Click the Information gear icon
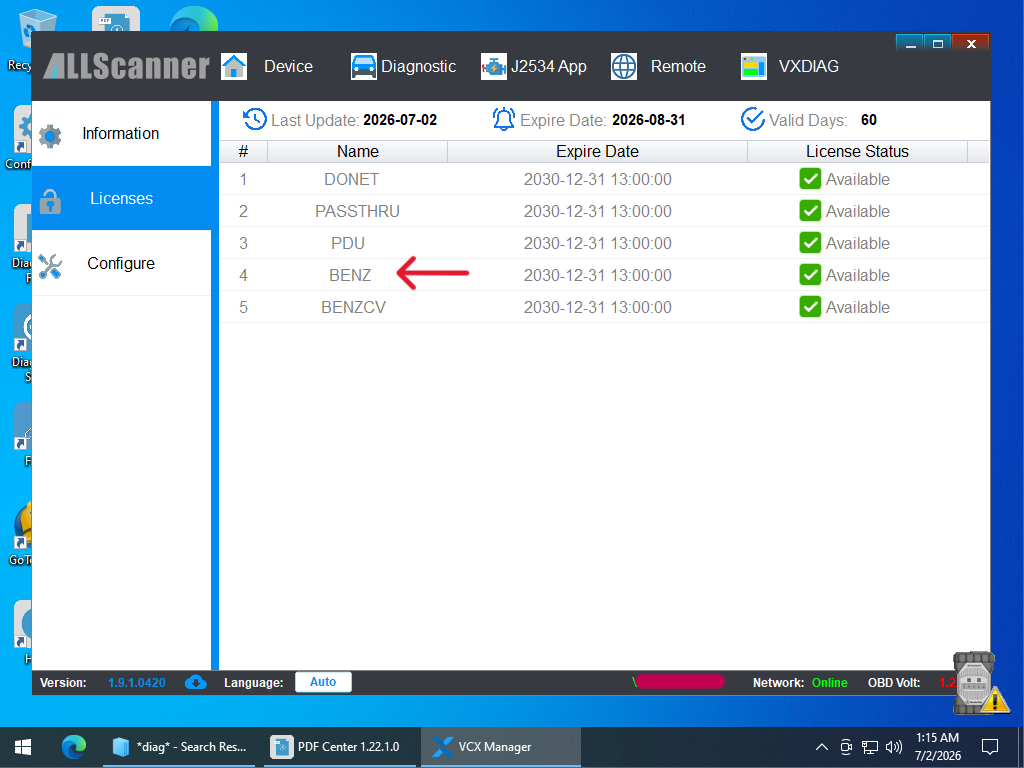Screen dimensions: 1024x768 [50, 136]
